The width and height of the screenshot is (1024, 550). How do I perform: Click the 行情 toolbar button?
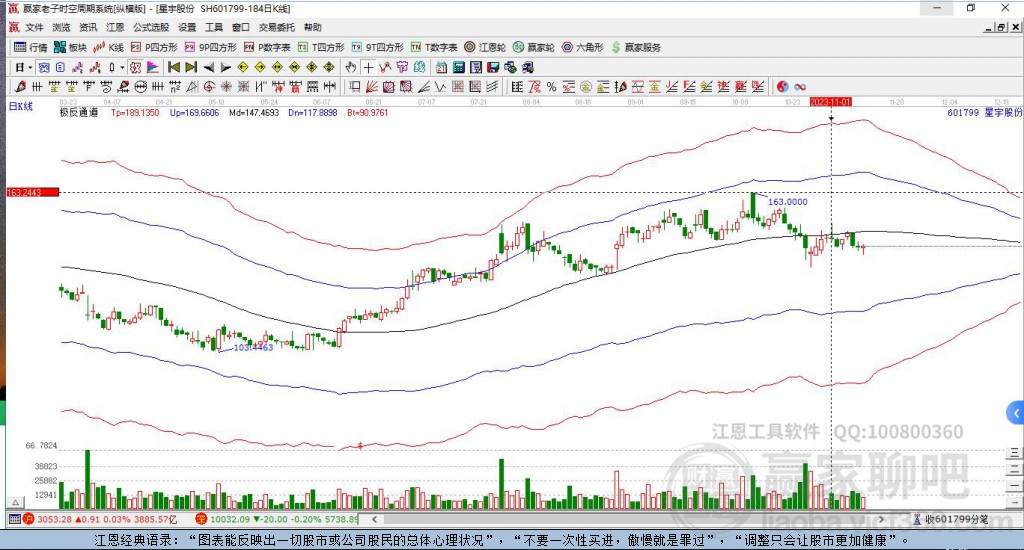[31, 47]
